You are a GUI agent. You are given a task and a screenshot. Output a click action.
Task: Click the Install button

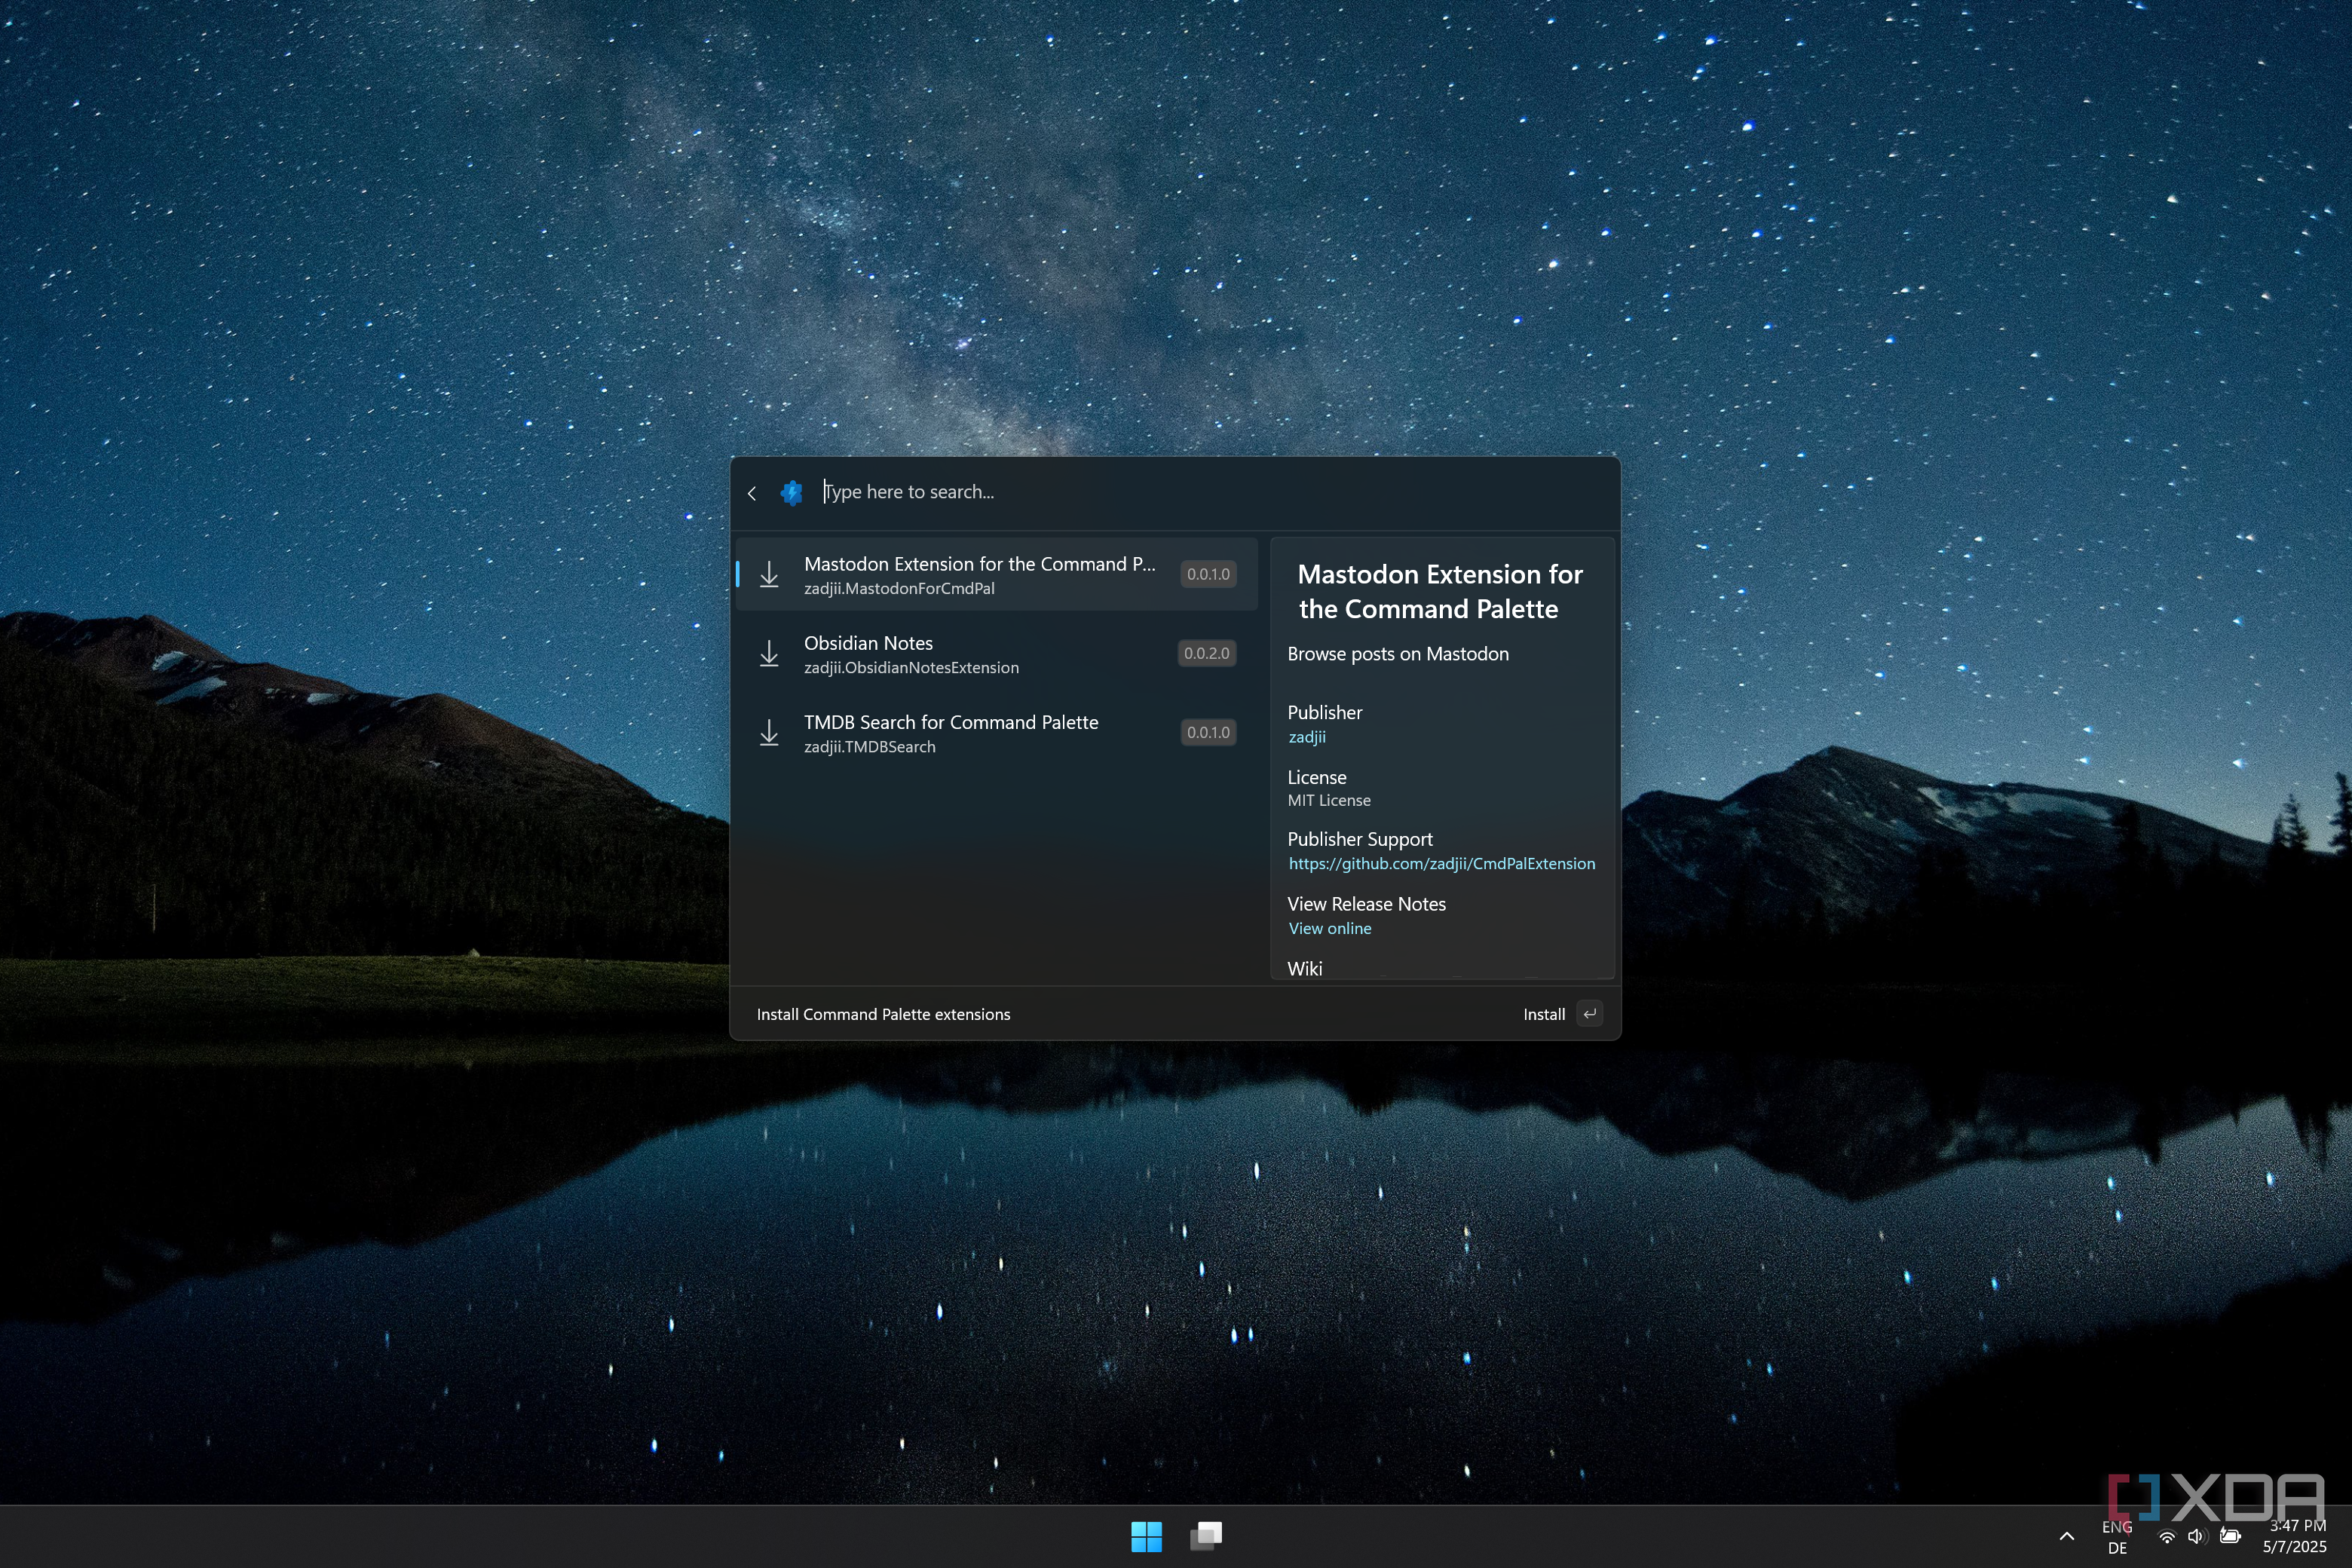(x=1544, y=1015)
